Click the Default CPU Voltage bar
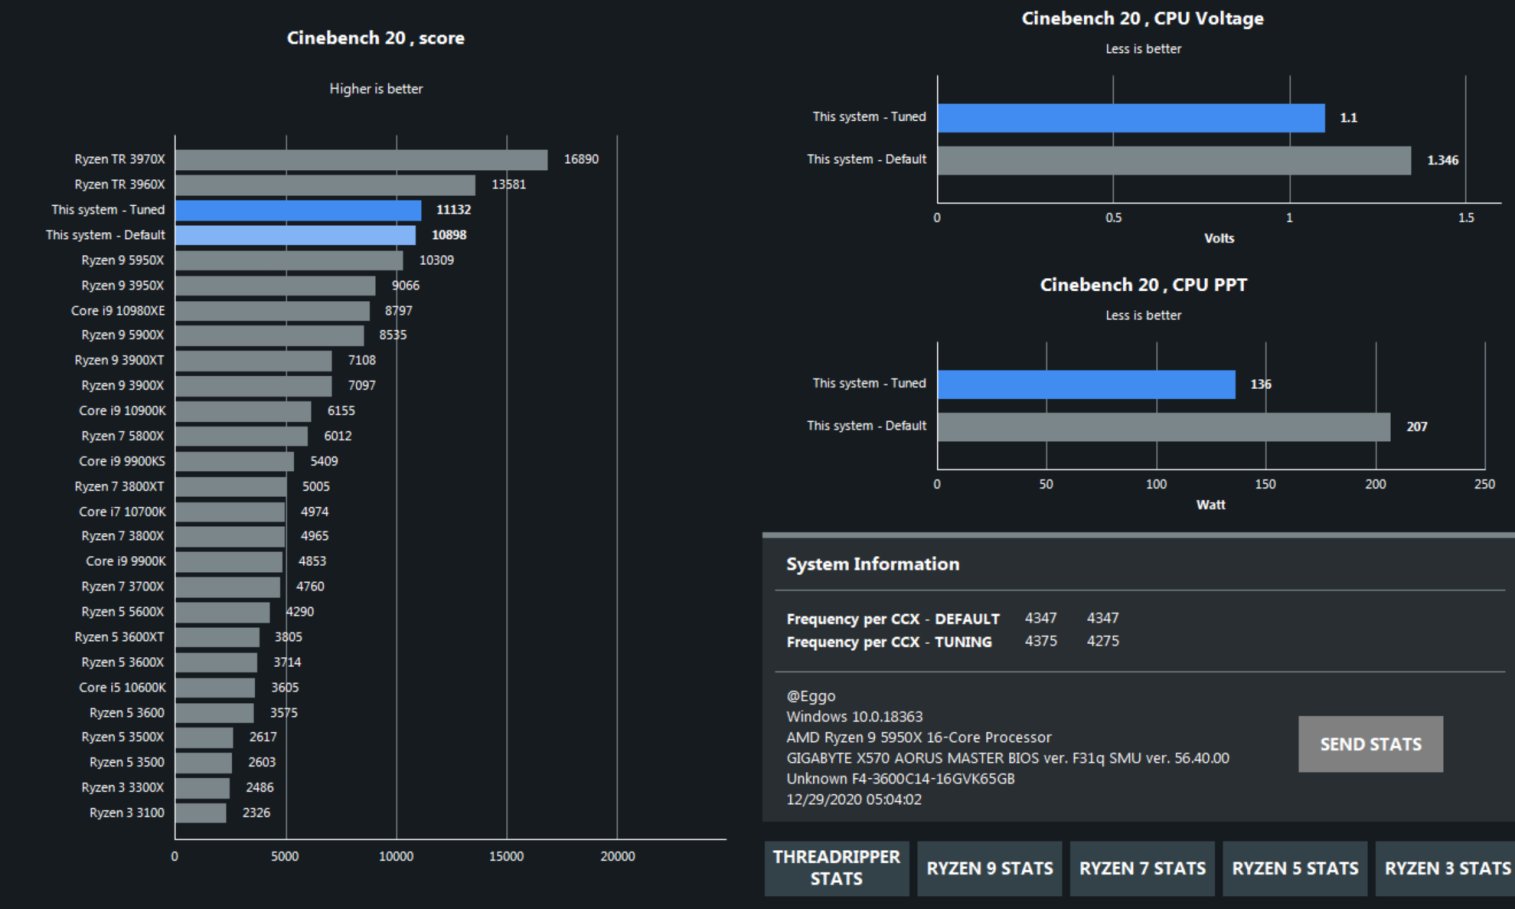1515x909 pixels. (1173, 160)
